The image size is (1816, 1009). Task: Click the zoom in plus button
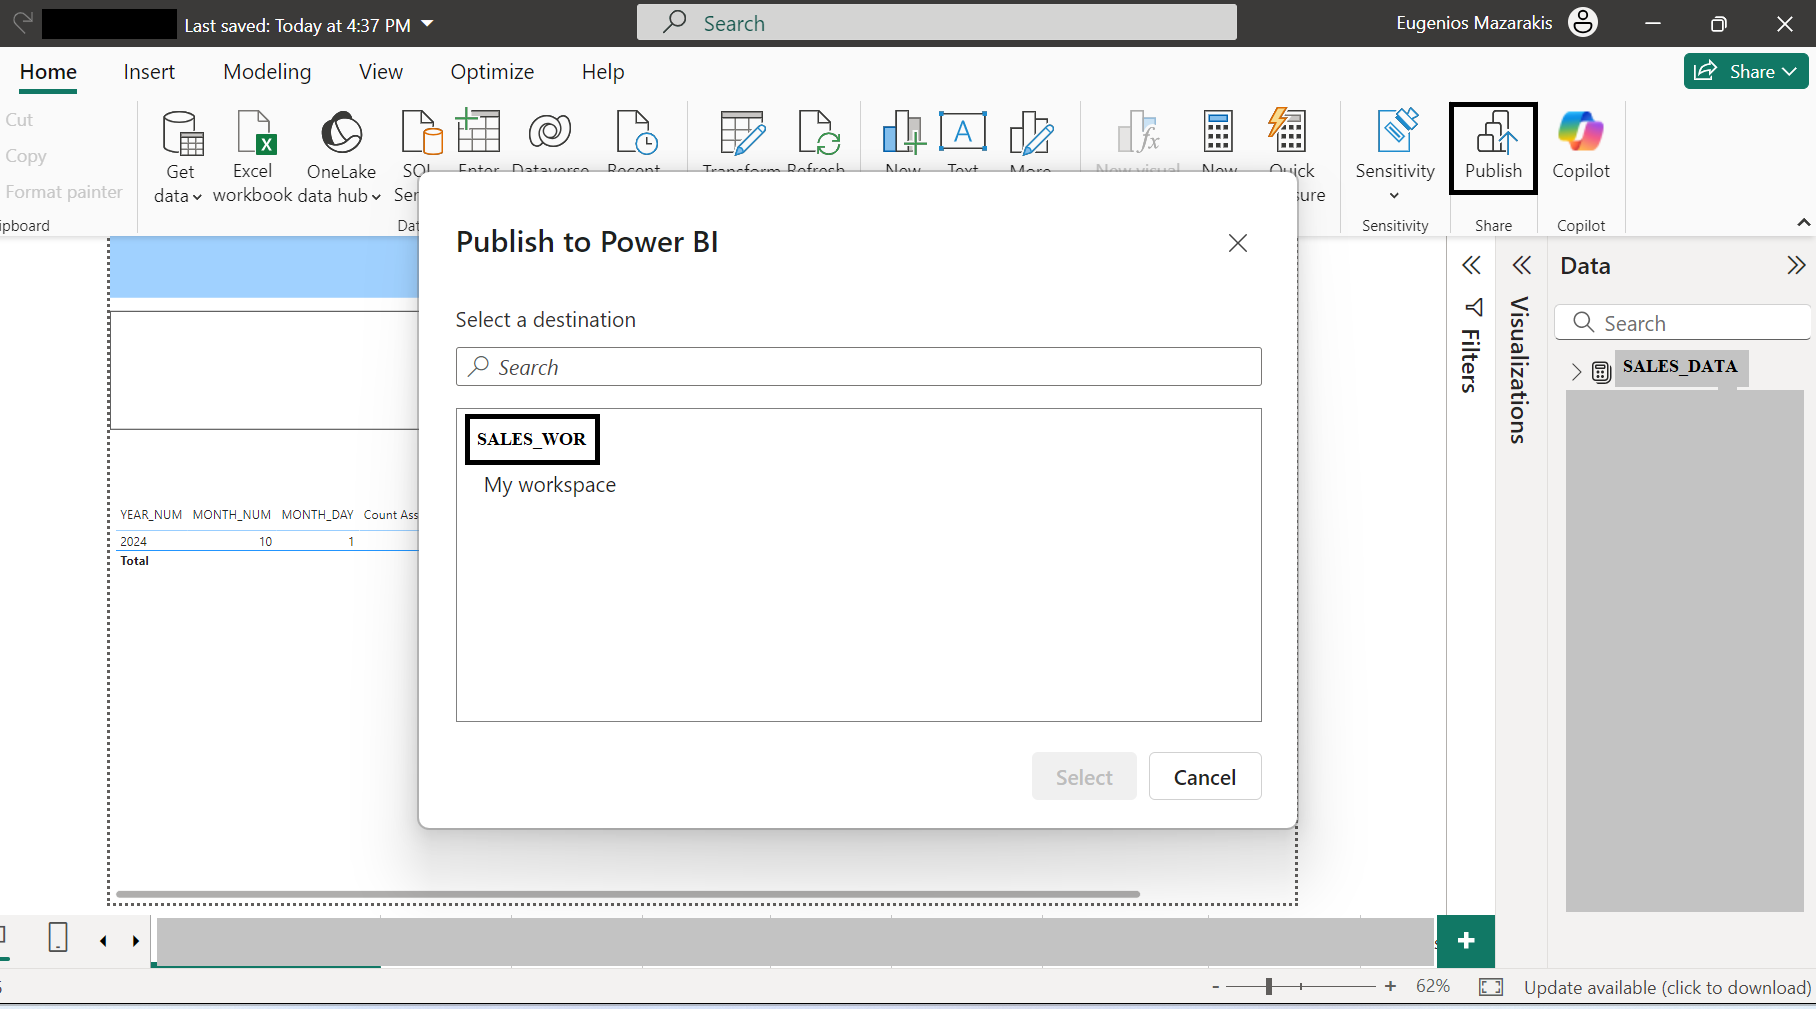point(1390,986)
